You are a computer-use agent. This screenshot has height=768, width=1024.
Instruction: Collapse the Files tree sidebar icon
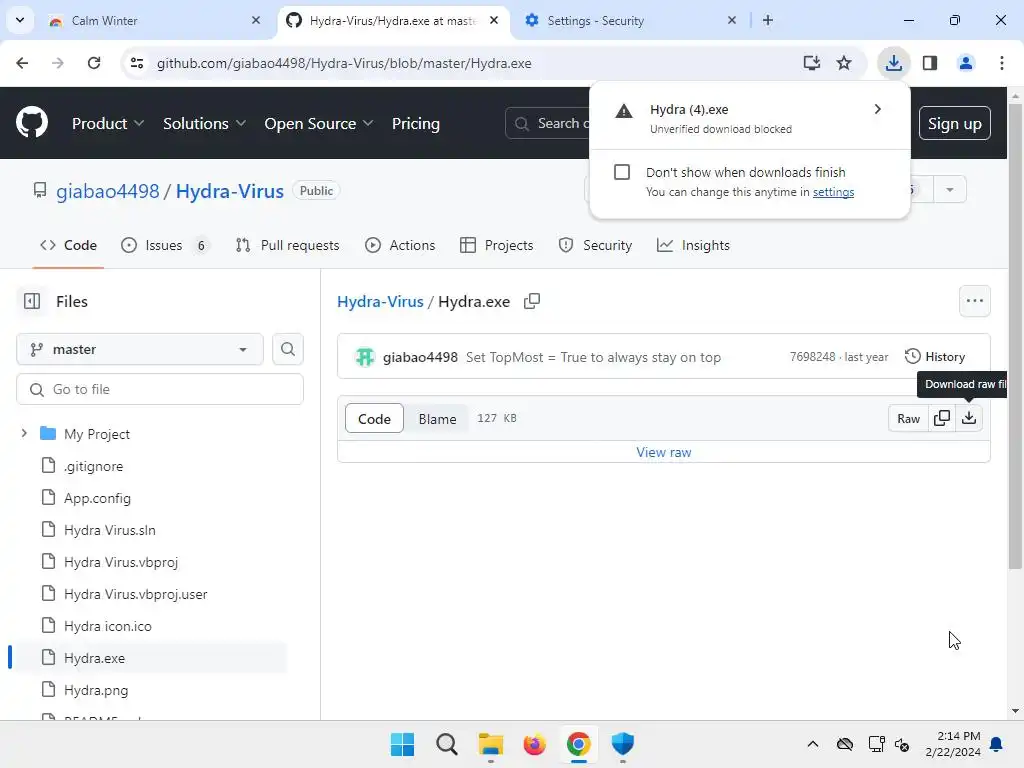(x=32, y=301)
